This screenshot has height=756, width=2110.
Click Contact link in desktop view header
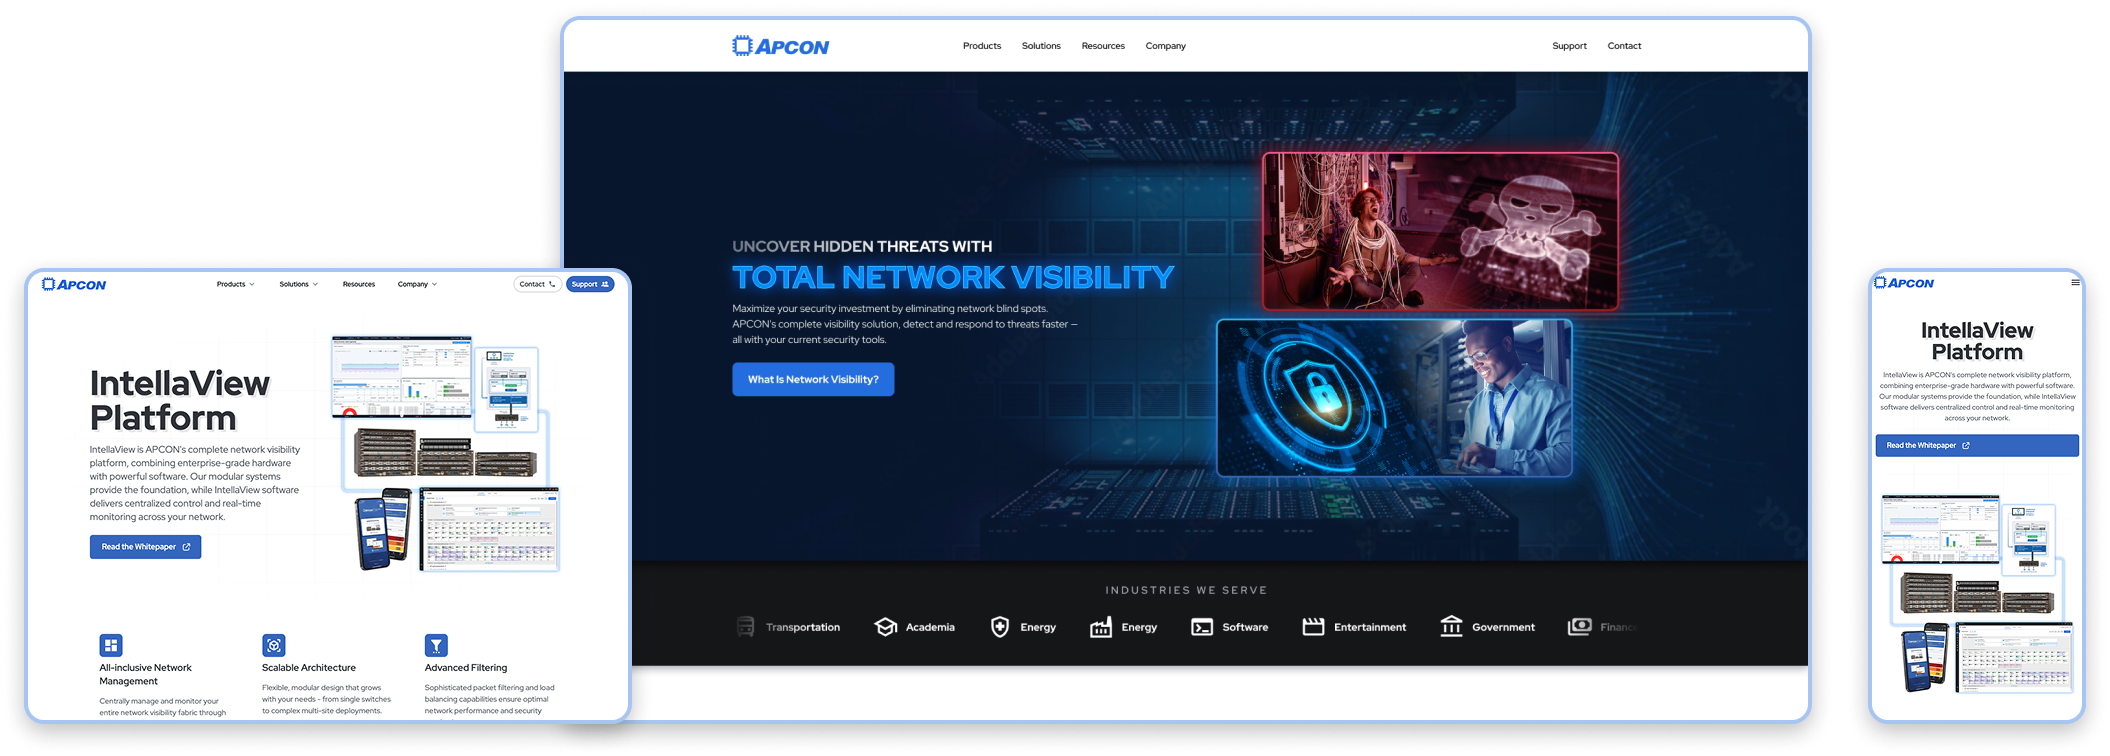[1624, 46]
